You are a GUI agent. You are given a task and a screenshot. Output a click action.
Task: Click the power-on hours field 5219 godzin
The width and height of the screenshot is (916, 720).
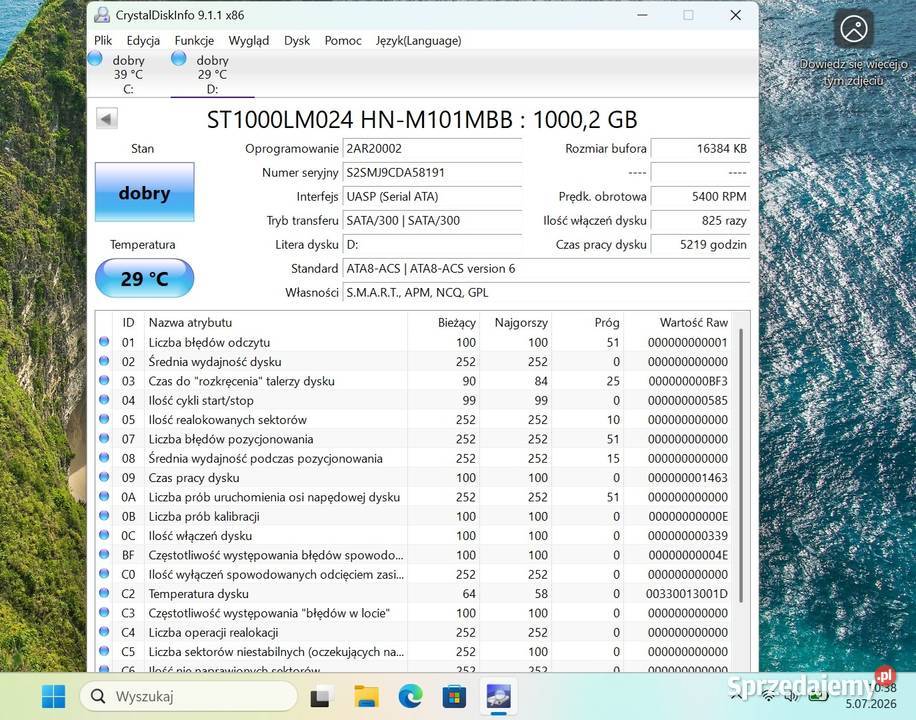[x=700, y=244]
